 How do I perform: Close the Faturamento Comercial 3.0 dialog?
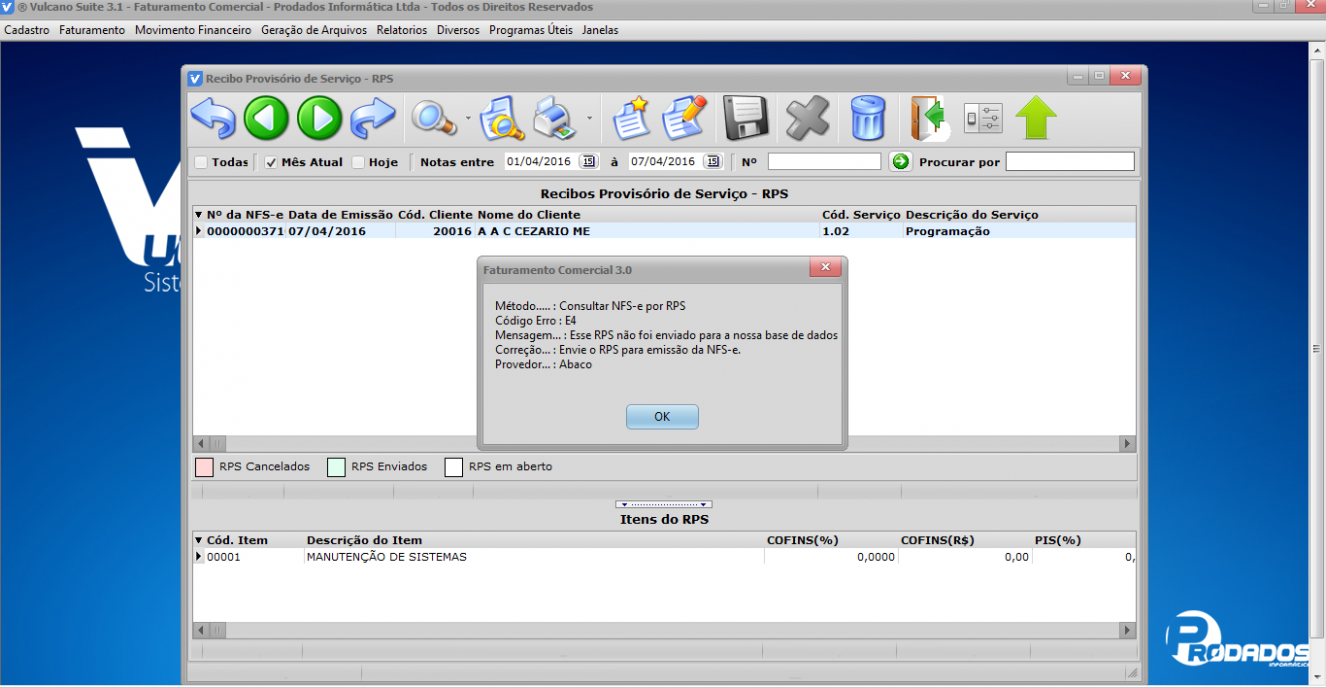[824, 268]
